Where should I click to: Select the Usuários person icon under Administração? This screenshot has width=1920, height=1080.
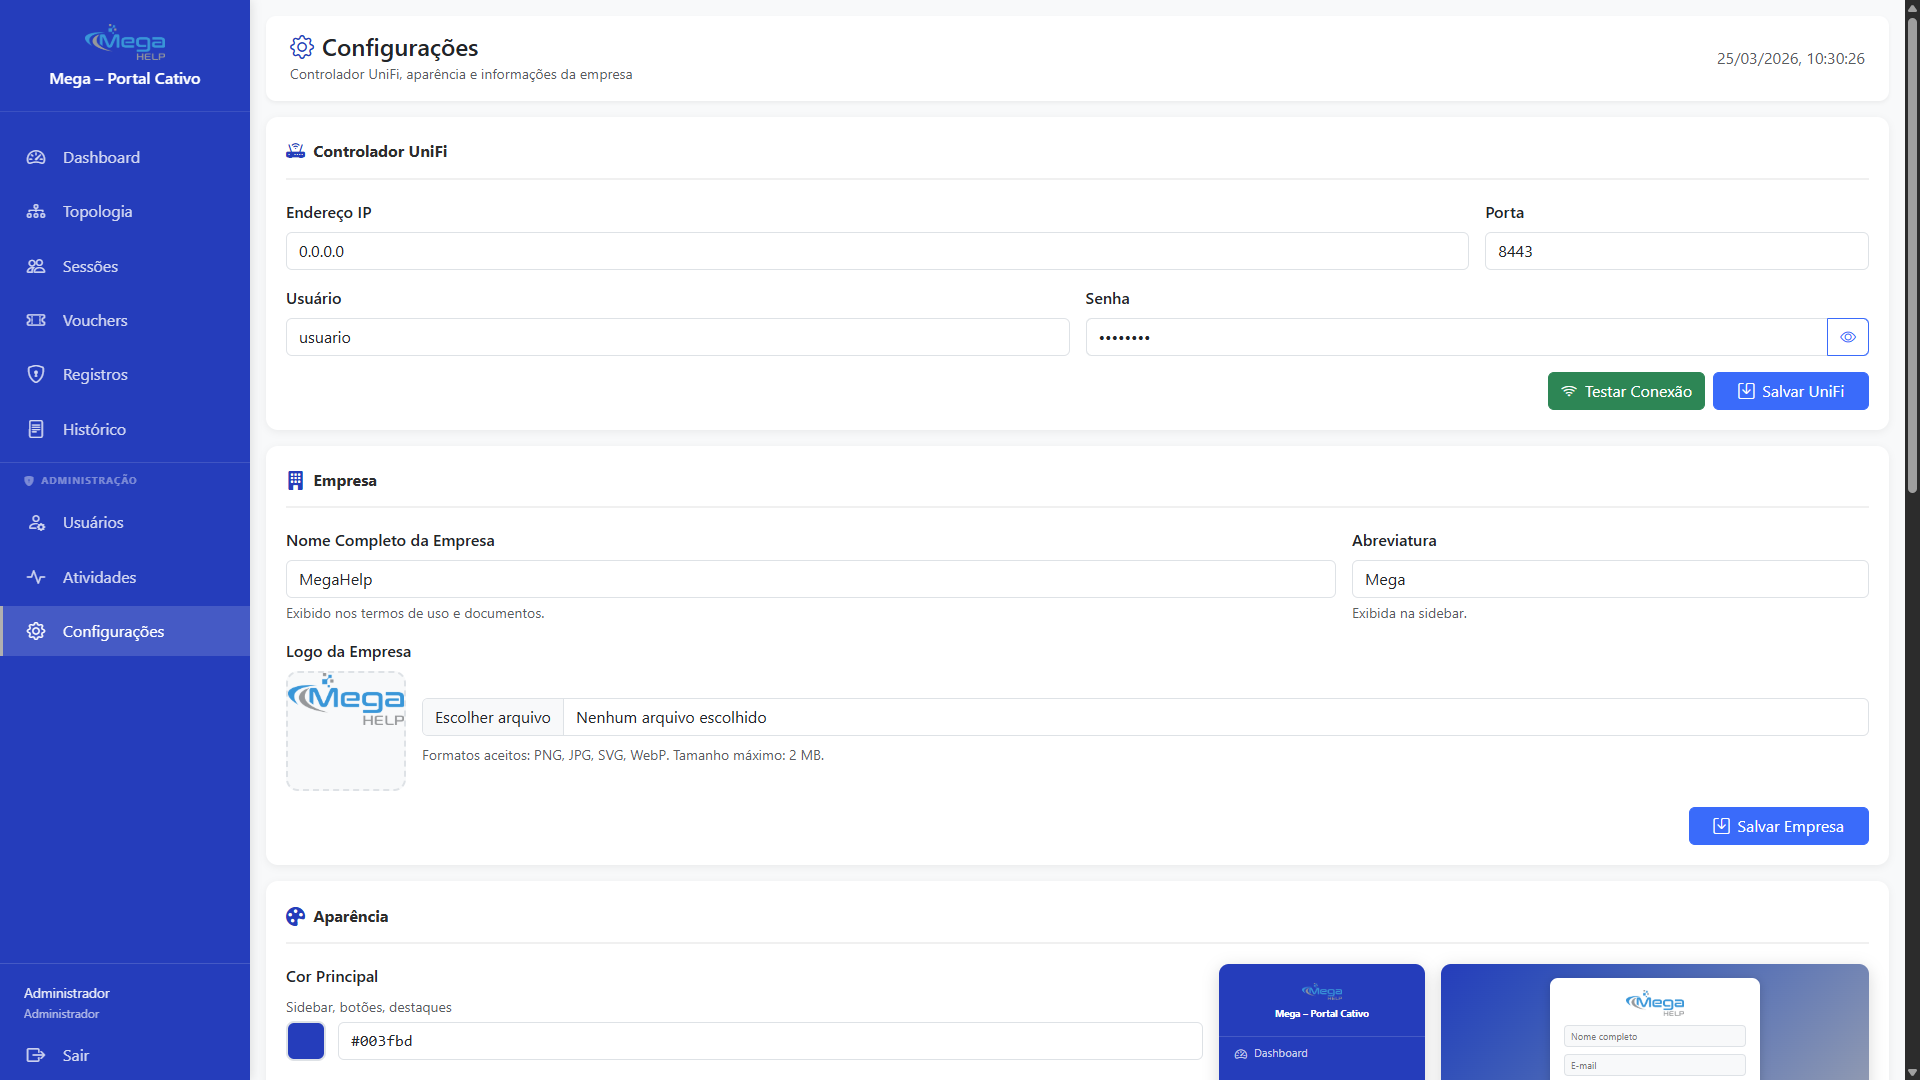[36, 522]
